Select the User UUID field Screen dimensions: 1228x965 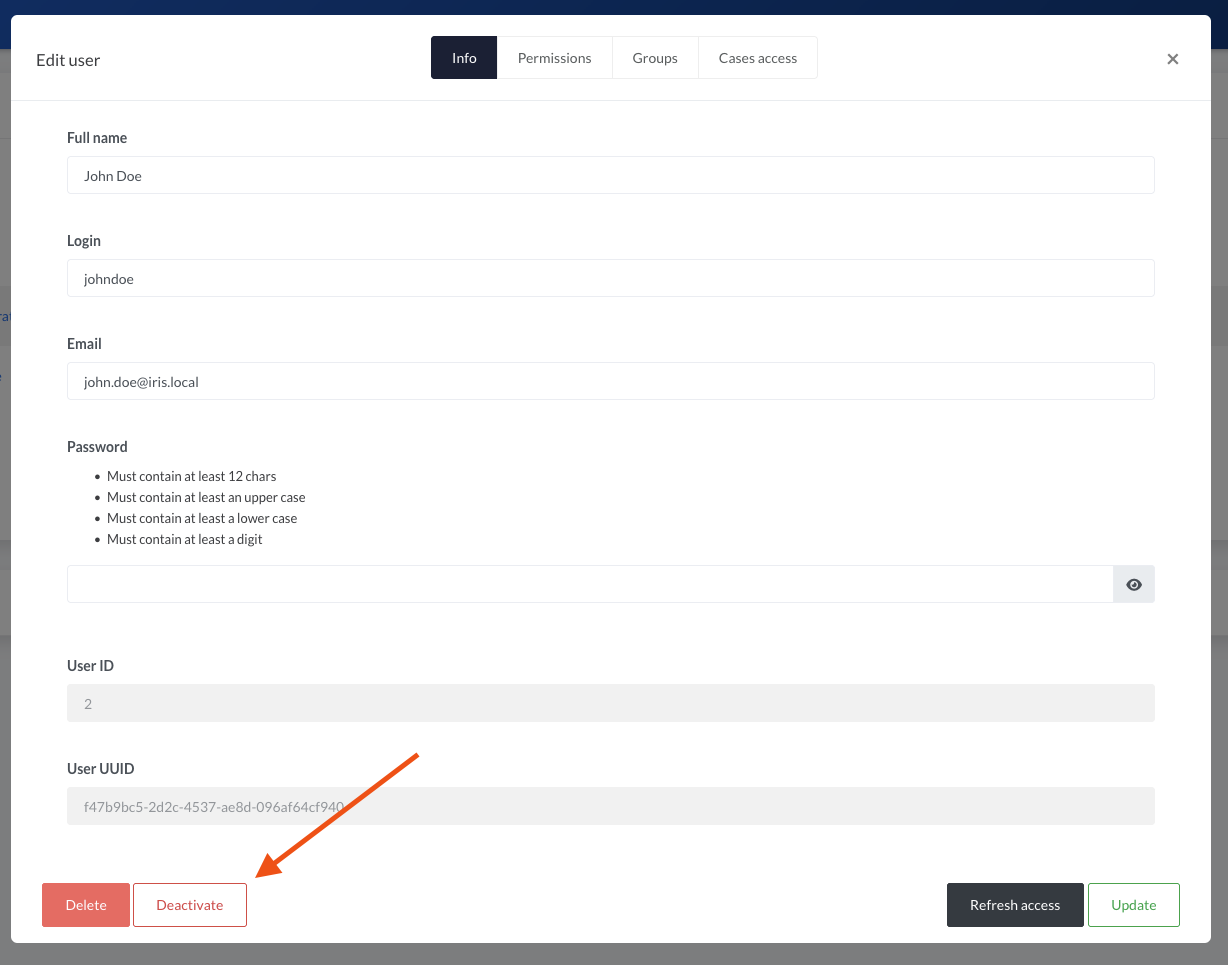(x=610, y=806)
